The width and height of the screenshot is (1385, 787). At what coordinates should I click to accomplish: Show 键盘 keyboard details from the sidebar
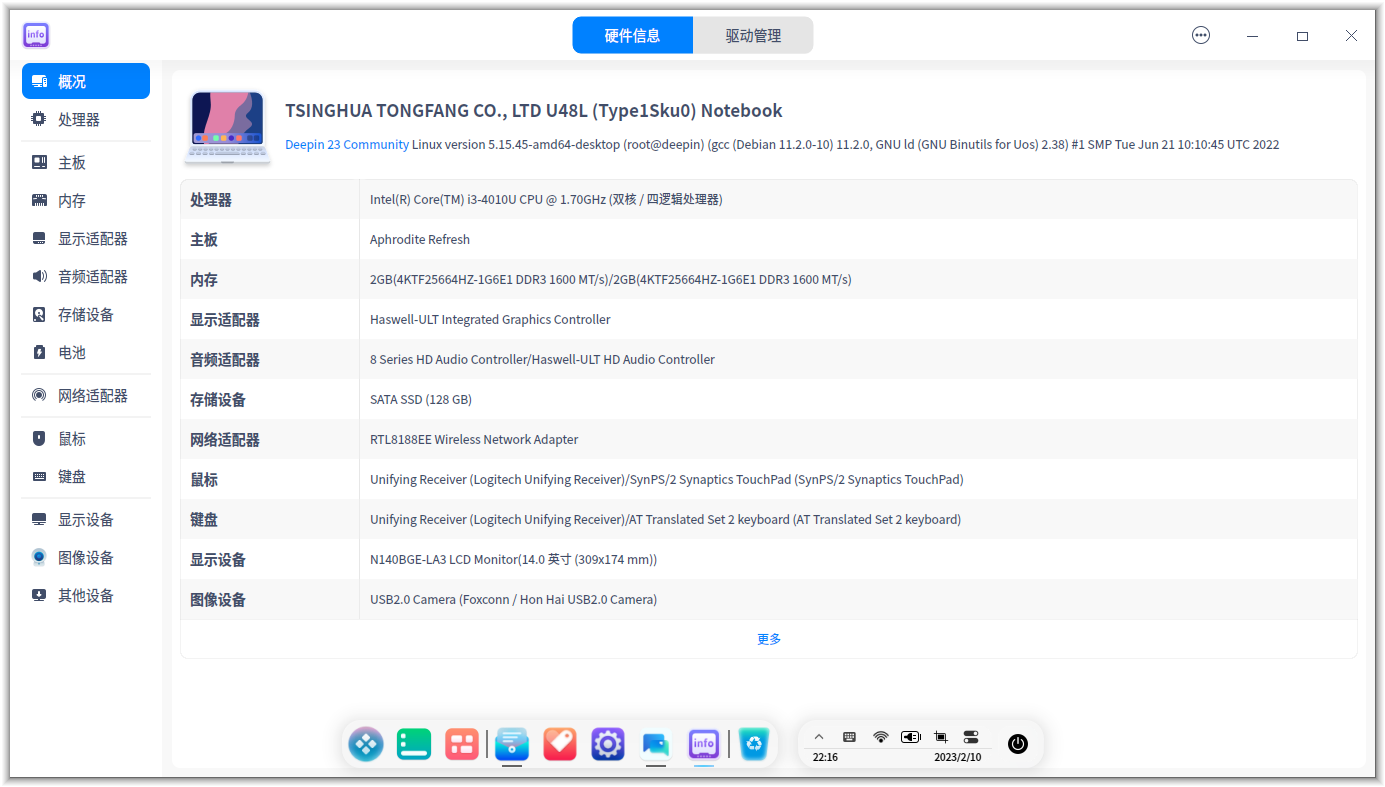[x=86, y=476]
